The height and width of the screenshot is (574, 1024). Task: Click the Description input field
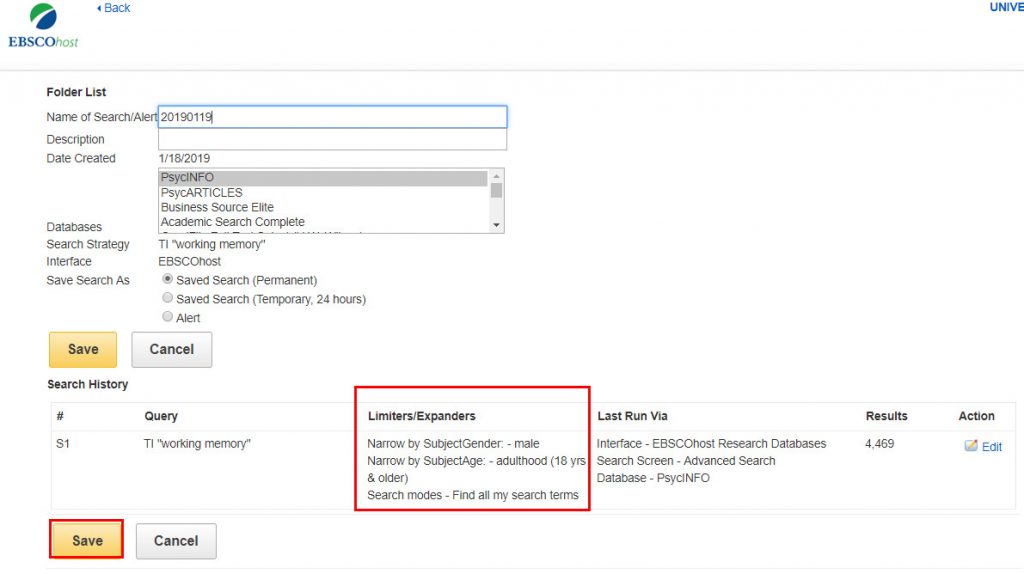point(332,139)
